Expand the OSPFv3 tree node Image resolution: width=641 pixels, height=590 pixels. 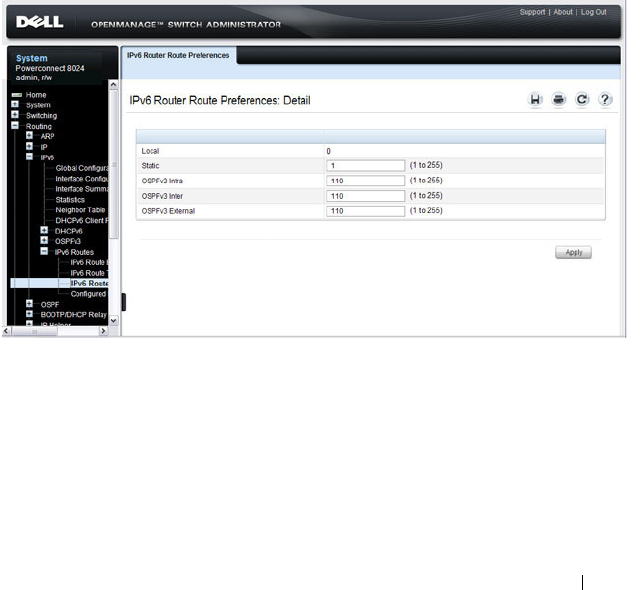coord(44,240)
